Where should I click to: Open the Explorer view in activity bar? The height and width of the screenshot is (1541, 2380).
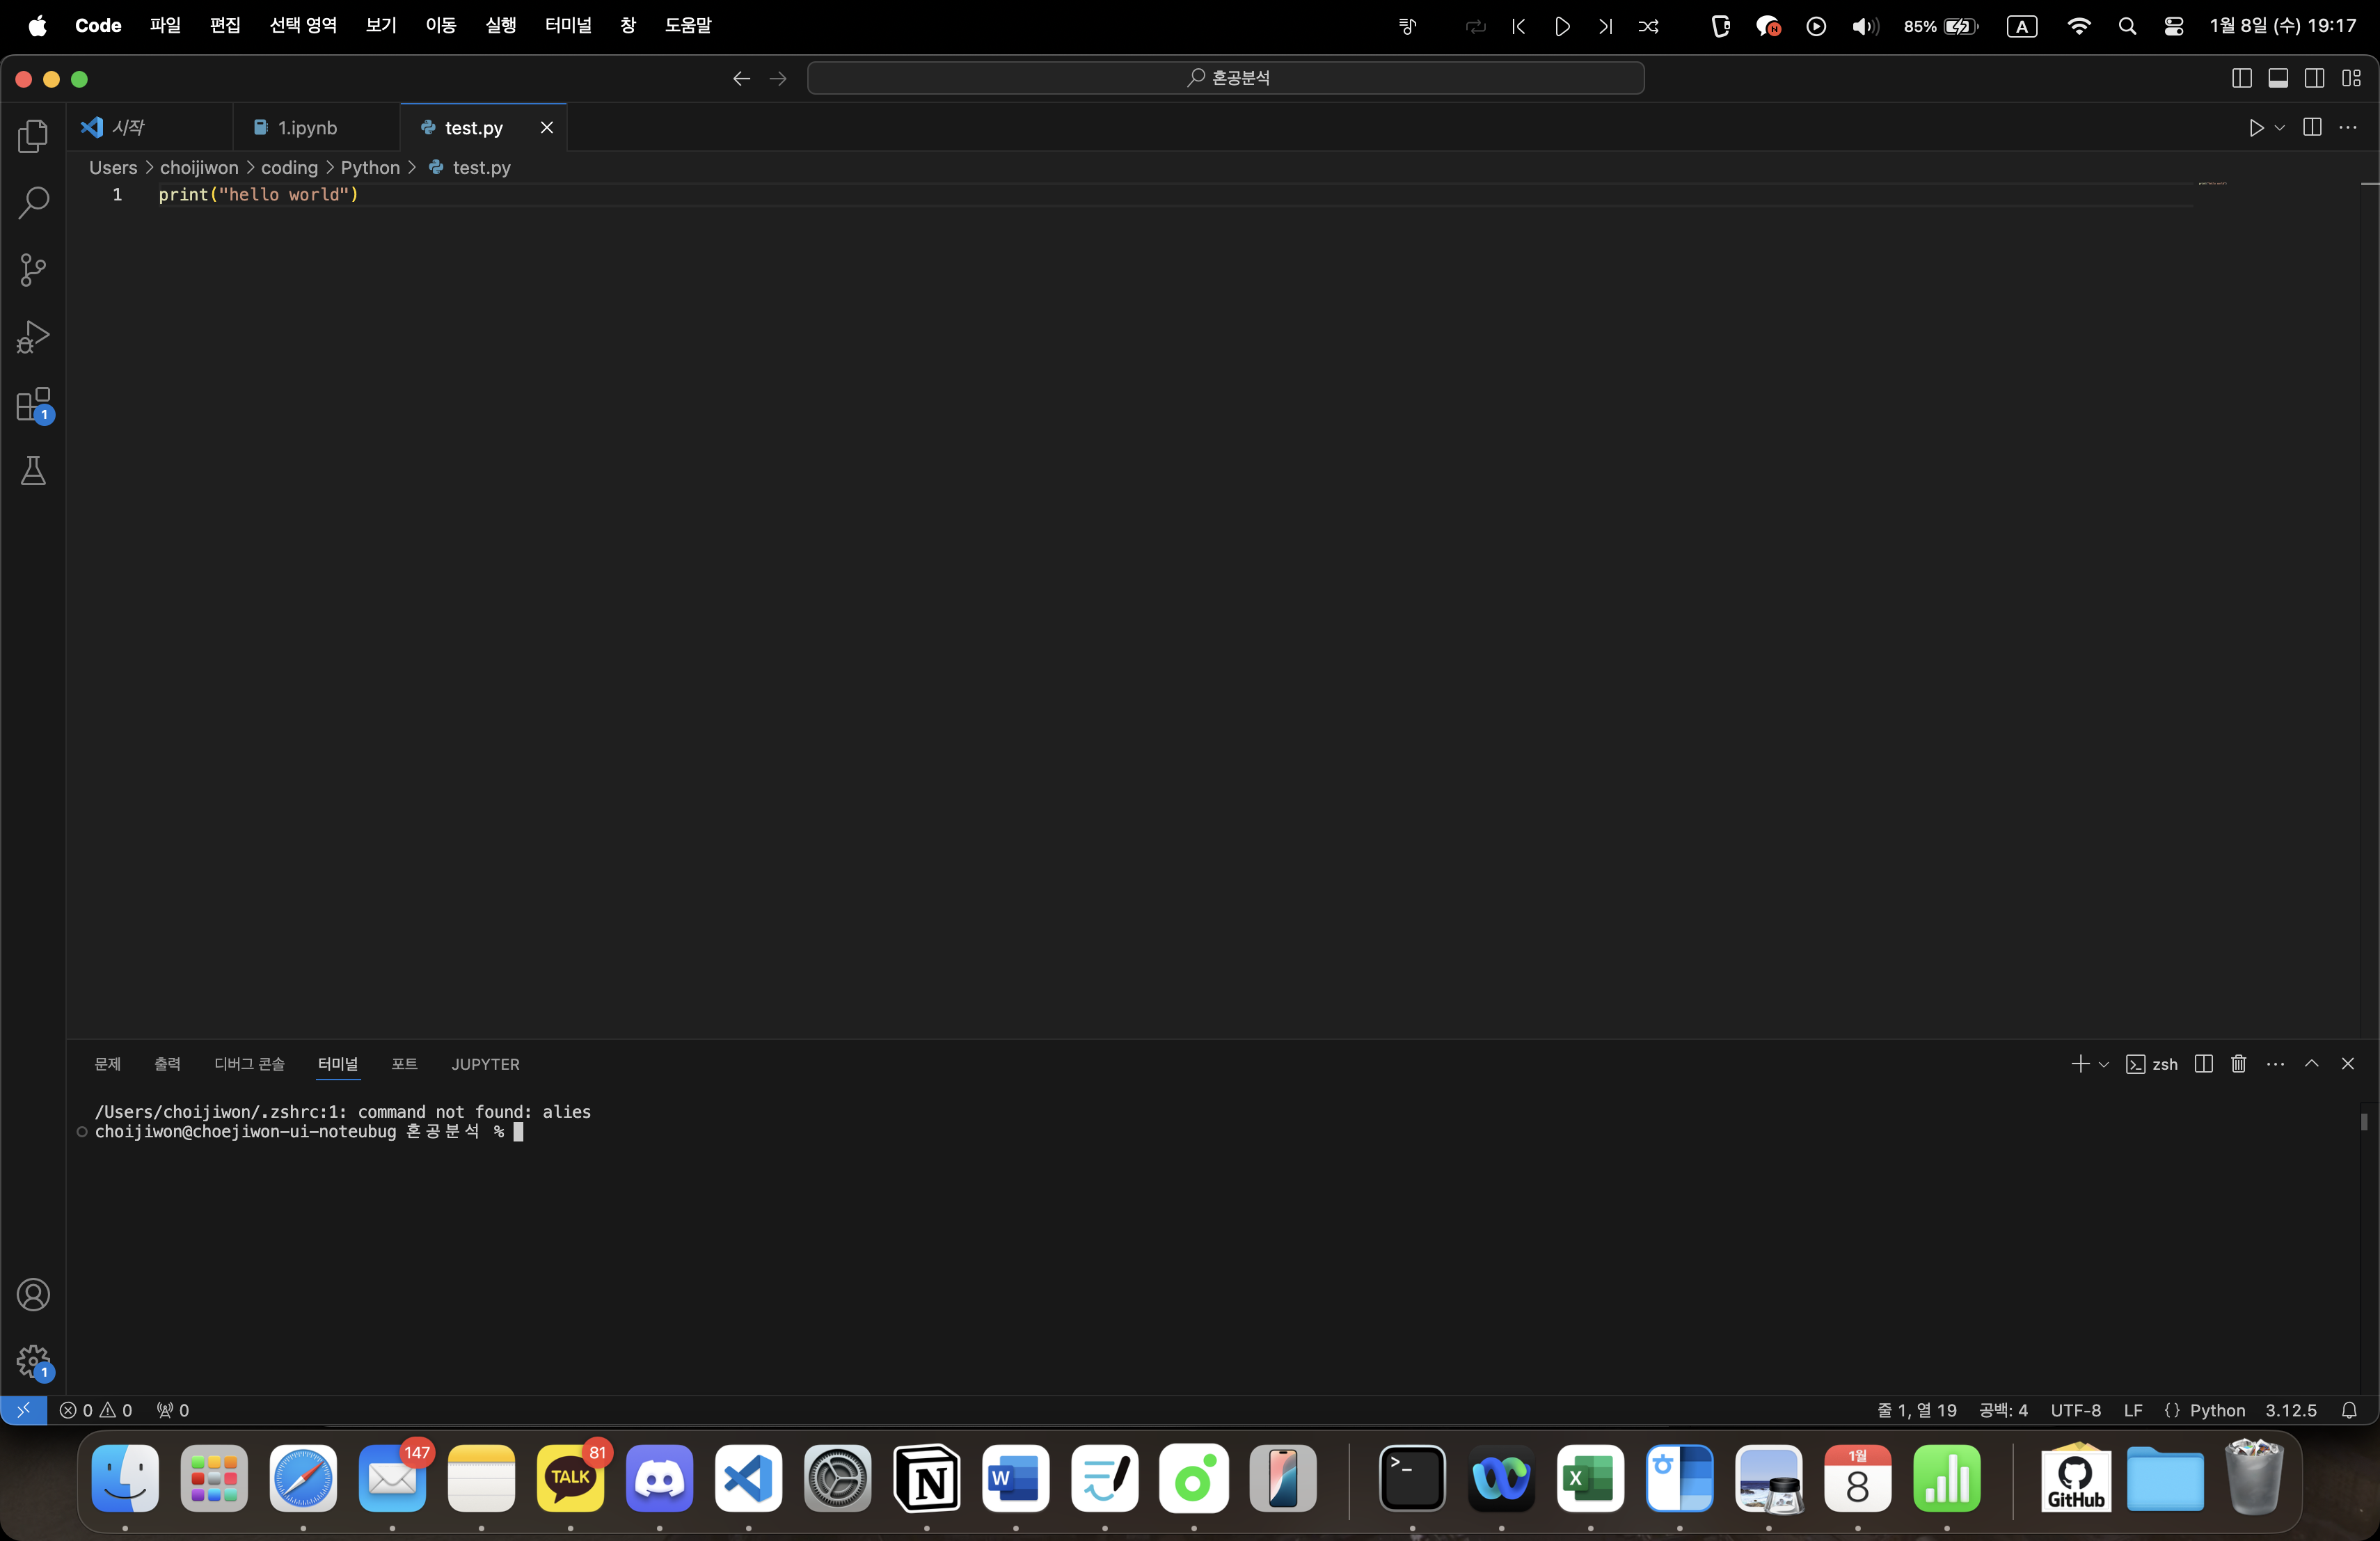[x=33, y=136]
